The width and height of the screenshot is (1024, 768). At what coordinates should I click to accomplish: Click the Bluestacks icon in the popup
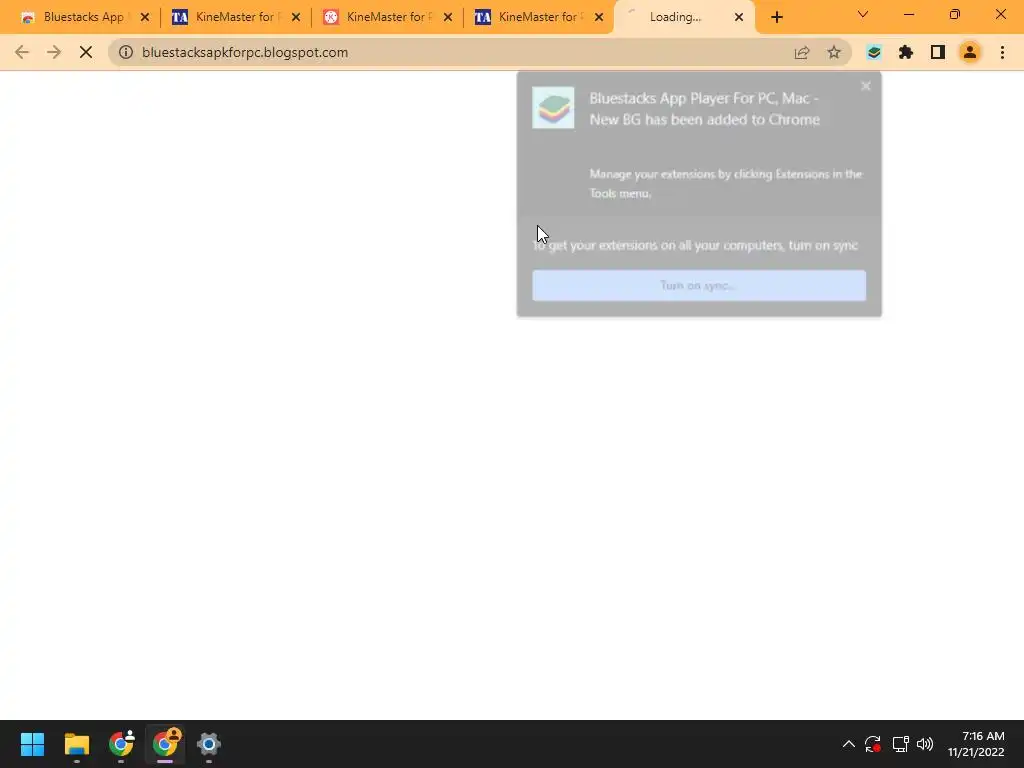553,108
